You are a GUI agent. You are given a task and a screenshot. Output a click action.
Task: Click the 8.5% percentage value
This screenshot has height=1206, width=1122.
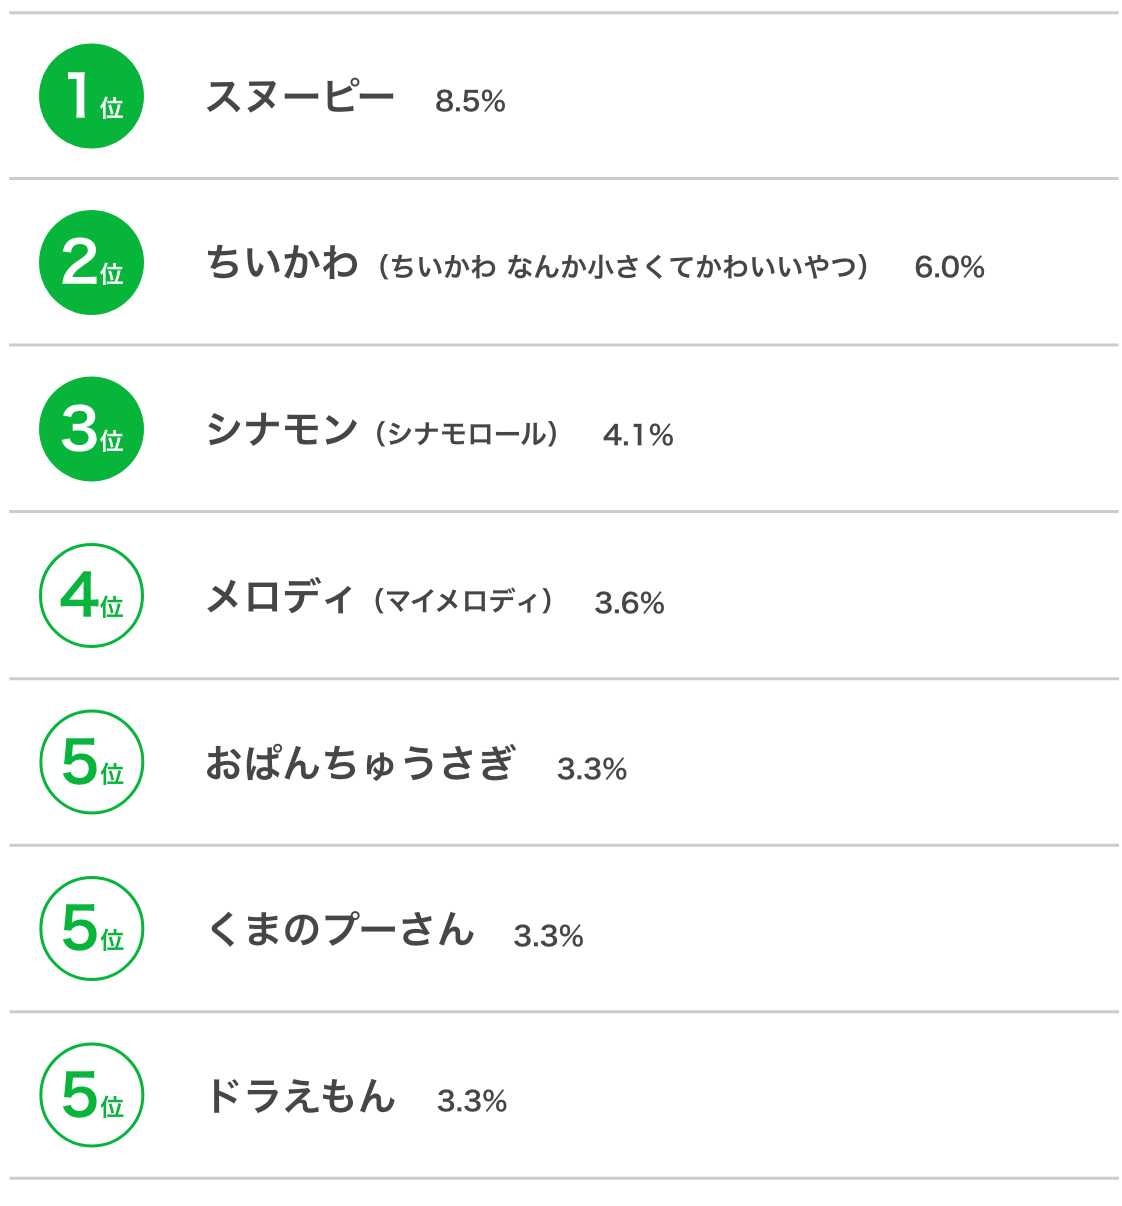coord(470,102)
